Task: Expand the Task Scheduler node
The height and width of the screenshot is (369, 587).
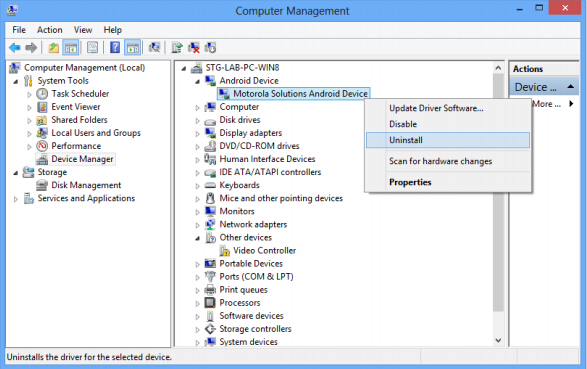Action: (x=29, y=94)
